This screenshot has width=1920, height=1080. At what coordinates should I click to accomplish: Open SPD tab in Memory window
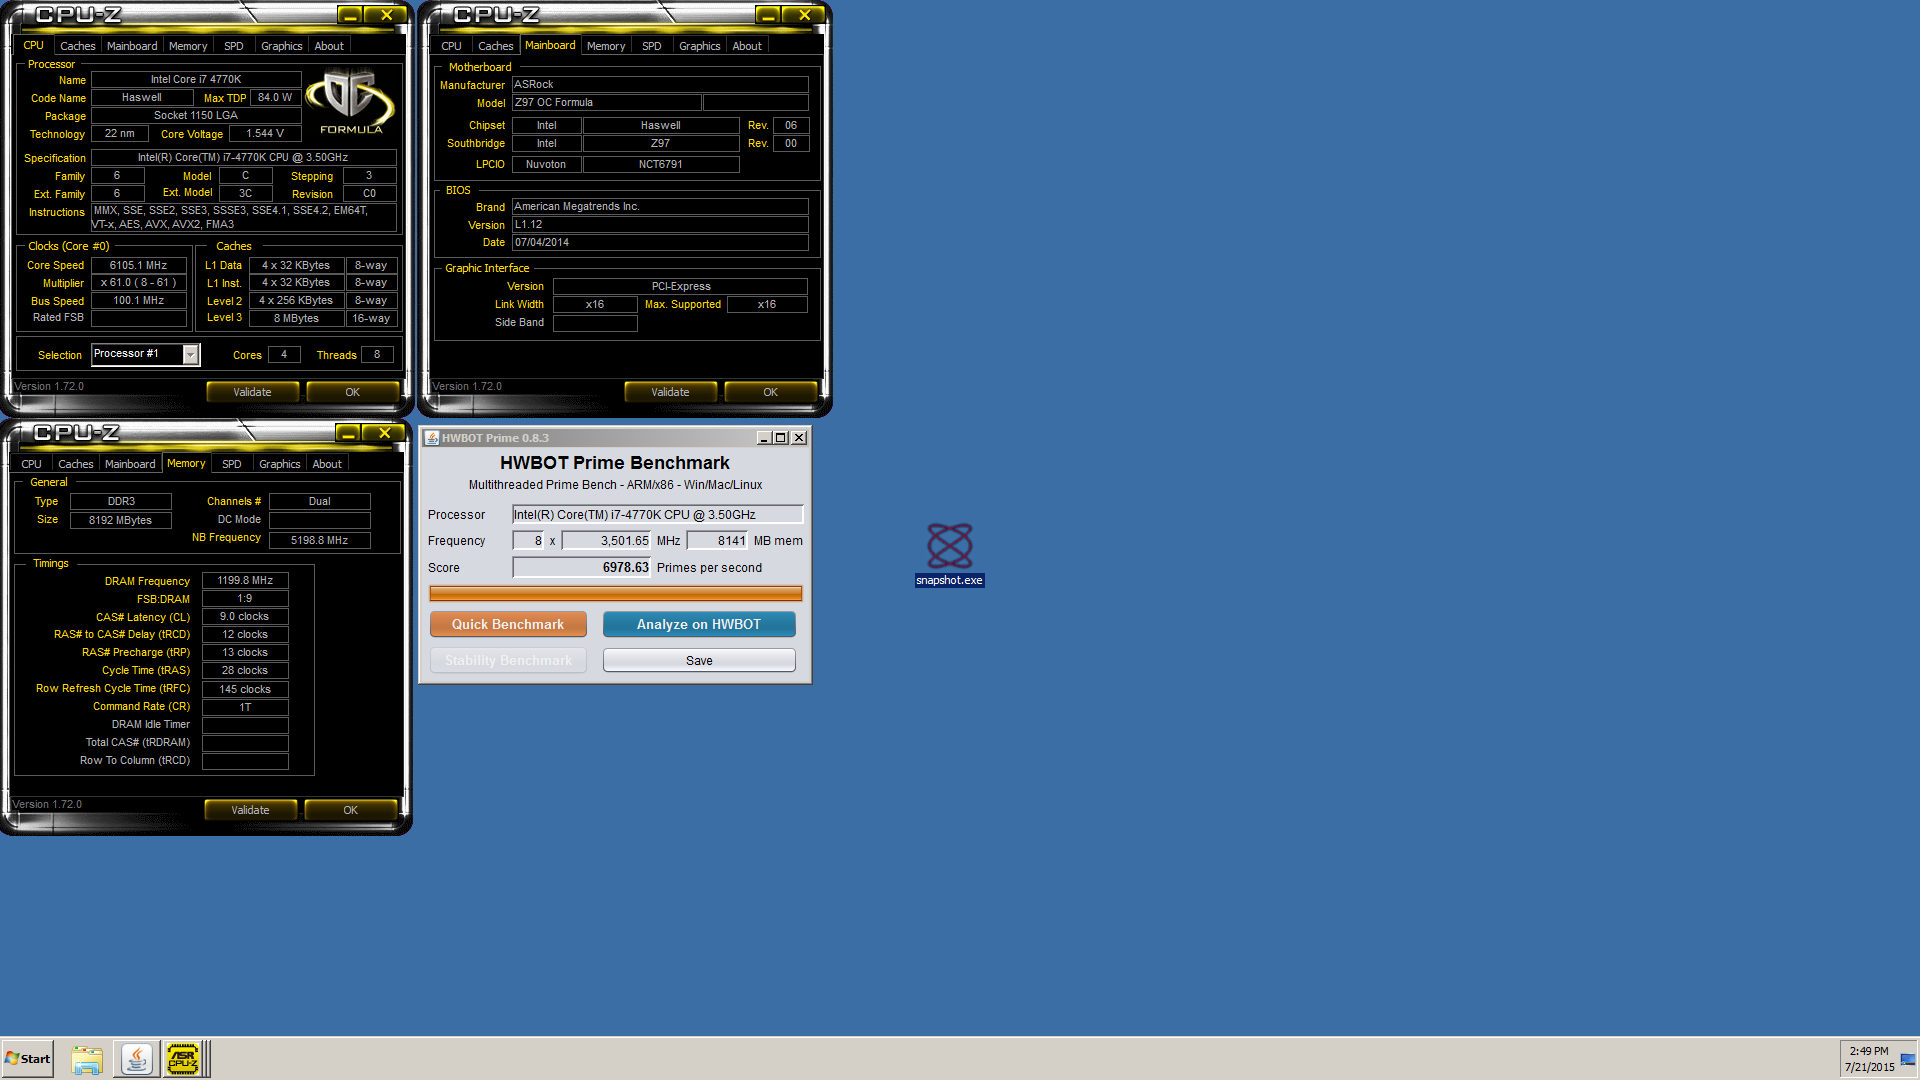point(231,464)
